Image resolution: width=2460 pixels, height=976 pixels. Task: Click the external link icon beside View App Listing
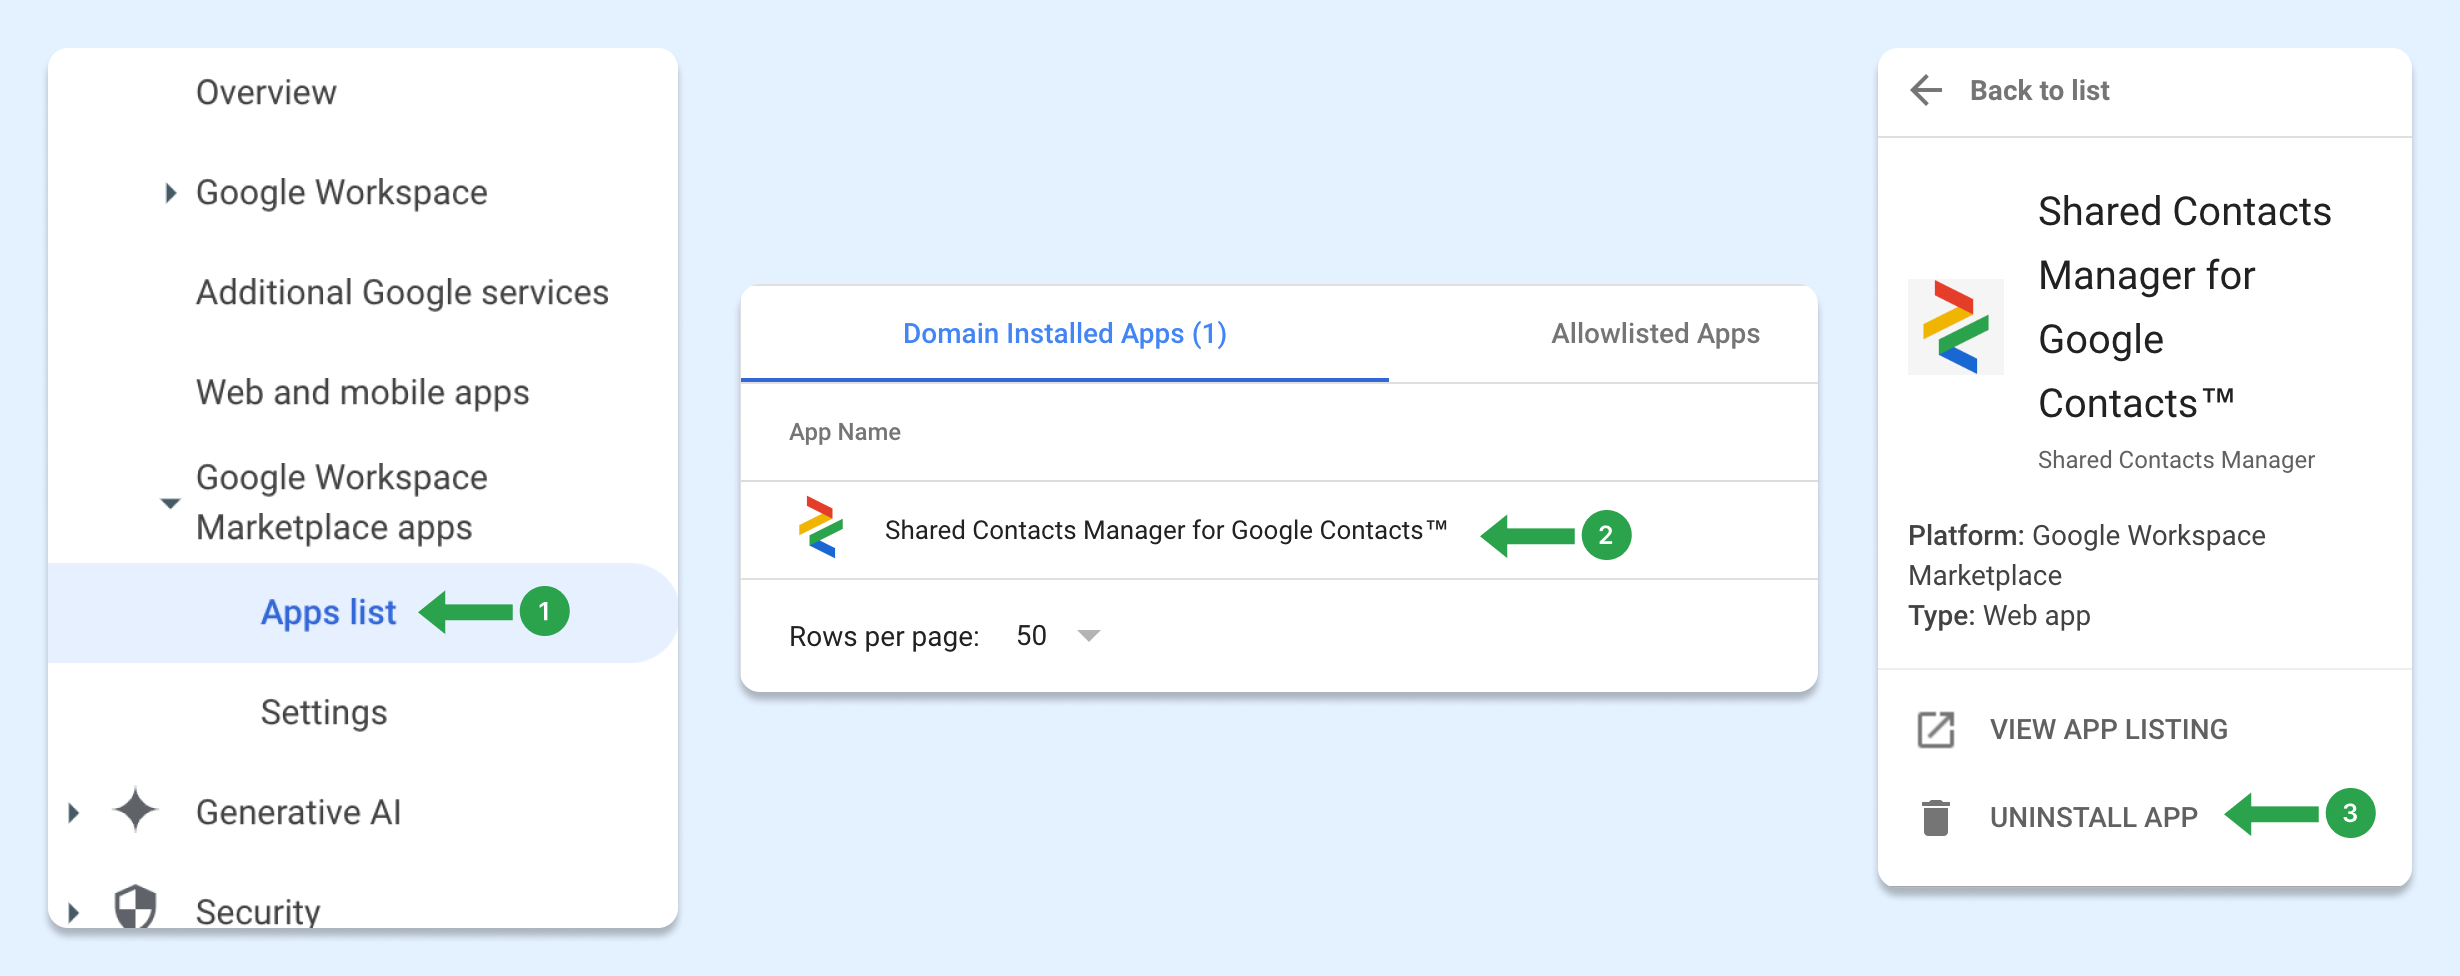[1936, 729]
